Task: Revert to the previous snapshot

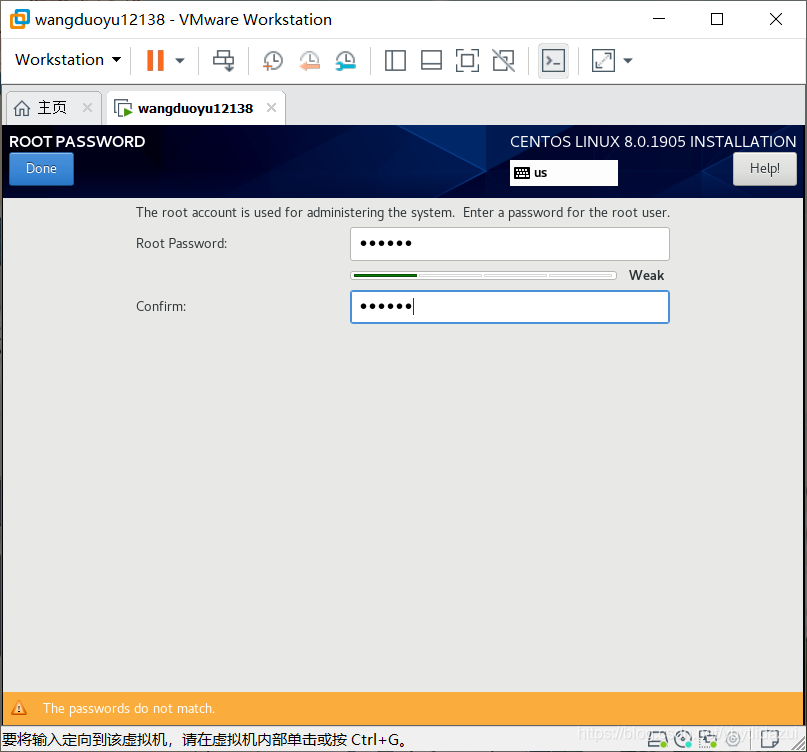Action: tap(309, 60)
